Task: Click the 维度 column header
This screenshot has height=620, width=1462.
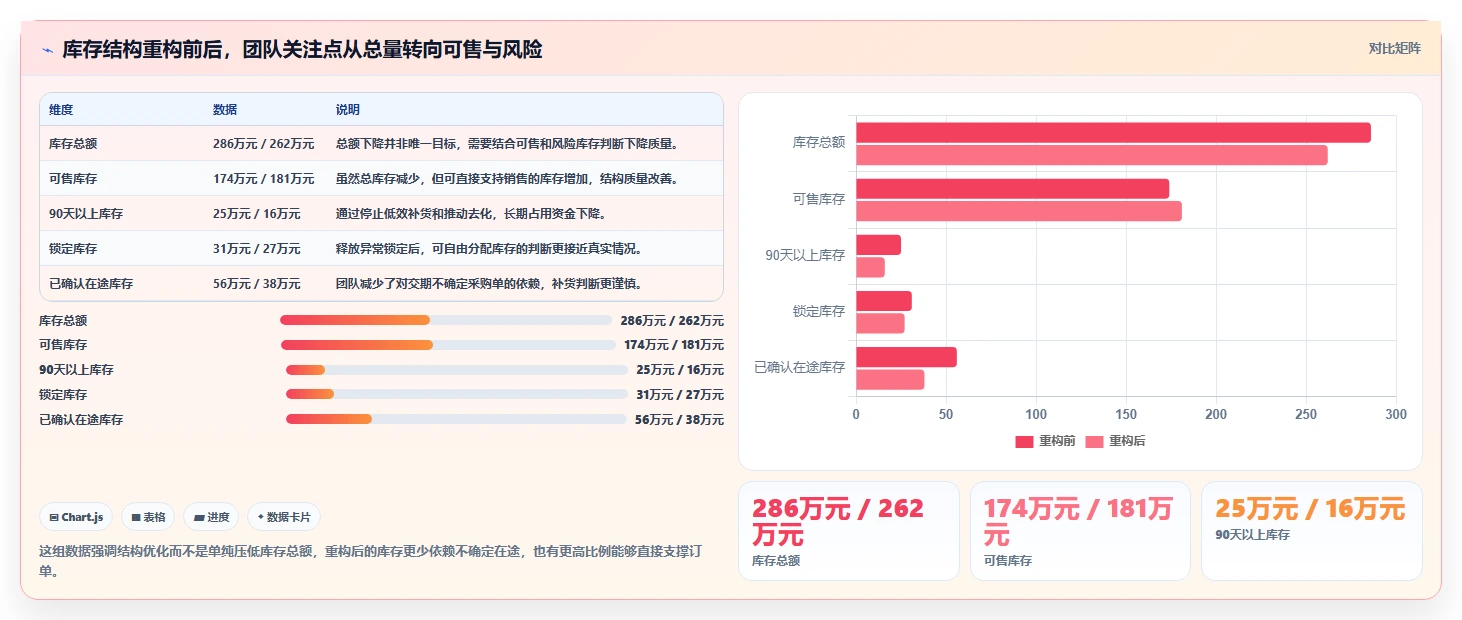Action: click(61, 109)
